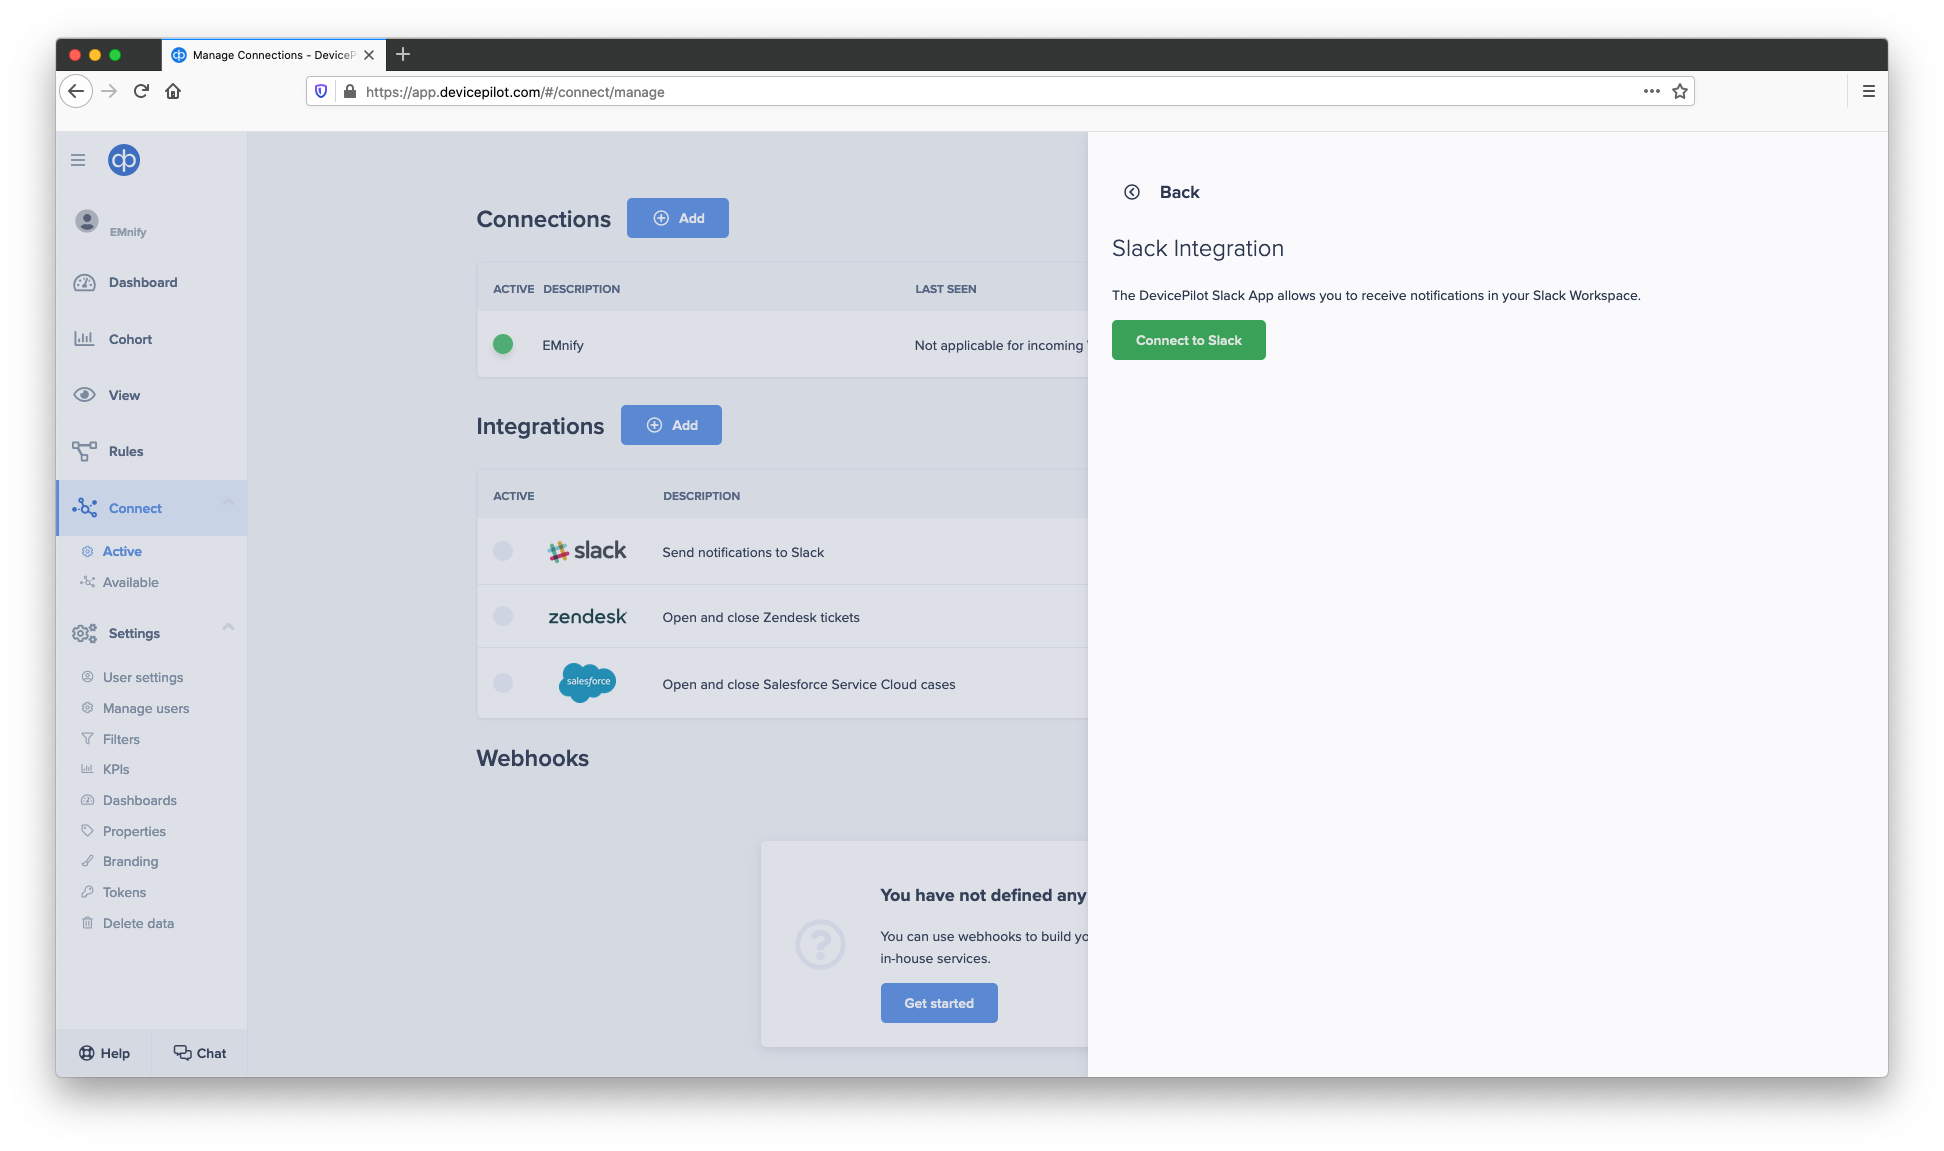Viewport: 1944px width, 1151px height.
Task: Open Available under Connect
Action: pos(130,582)
